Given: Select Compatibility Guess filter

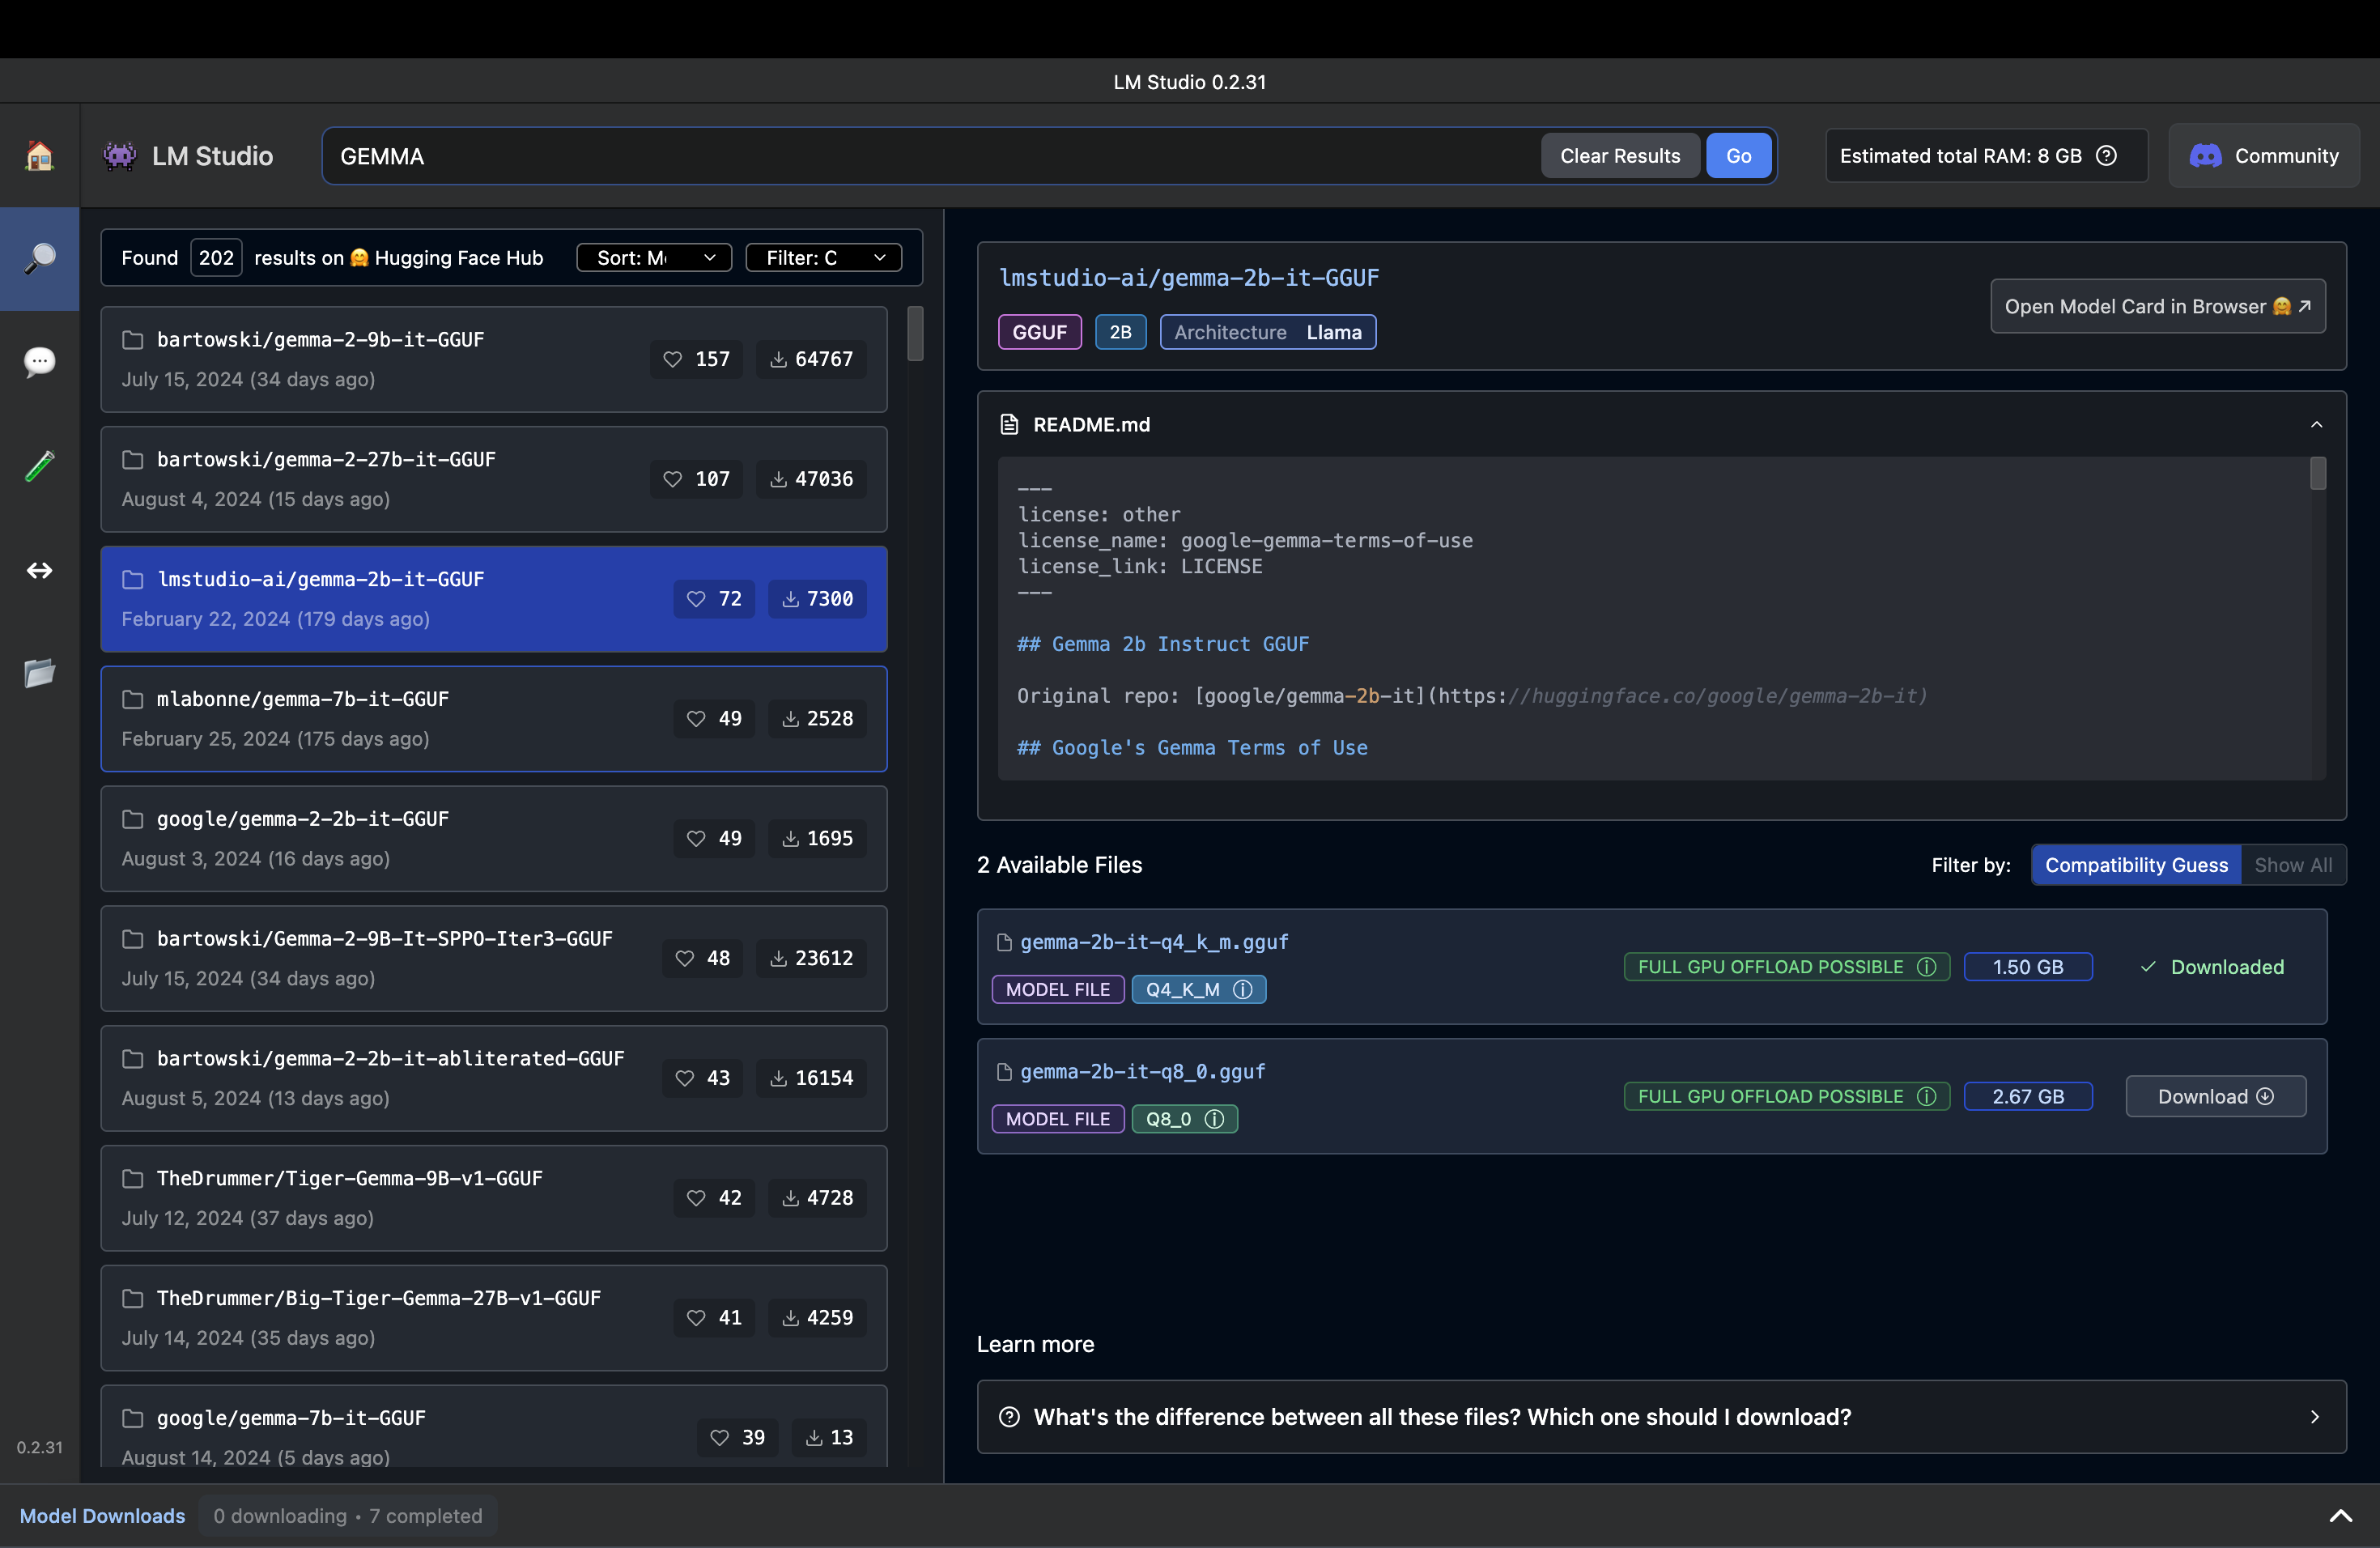Looking at the screenshot, I should [x=2136, y=865].
